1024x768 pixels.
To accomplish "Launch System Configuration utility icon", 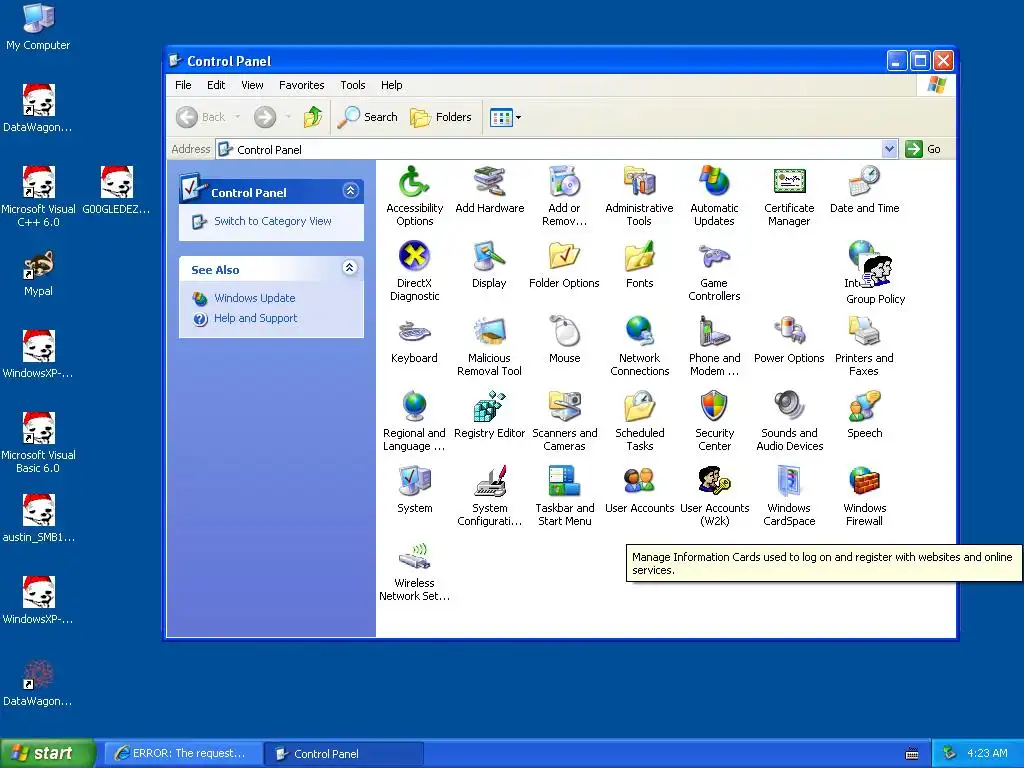I will click(x=489, y=481).
